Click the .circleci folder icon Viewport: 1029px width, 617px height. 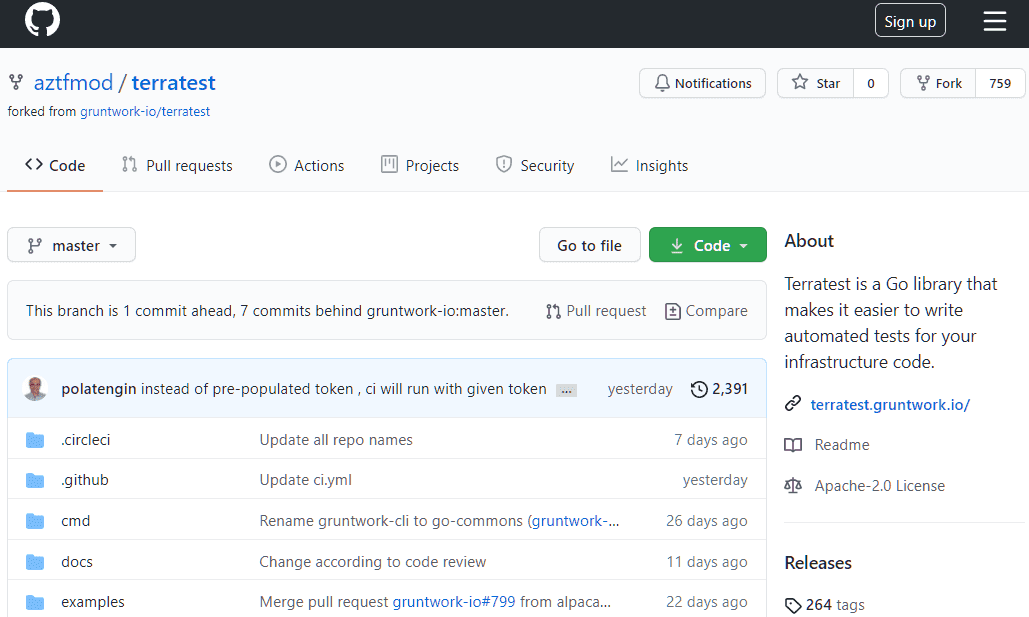click(35, 440)
